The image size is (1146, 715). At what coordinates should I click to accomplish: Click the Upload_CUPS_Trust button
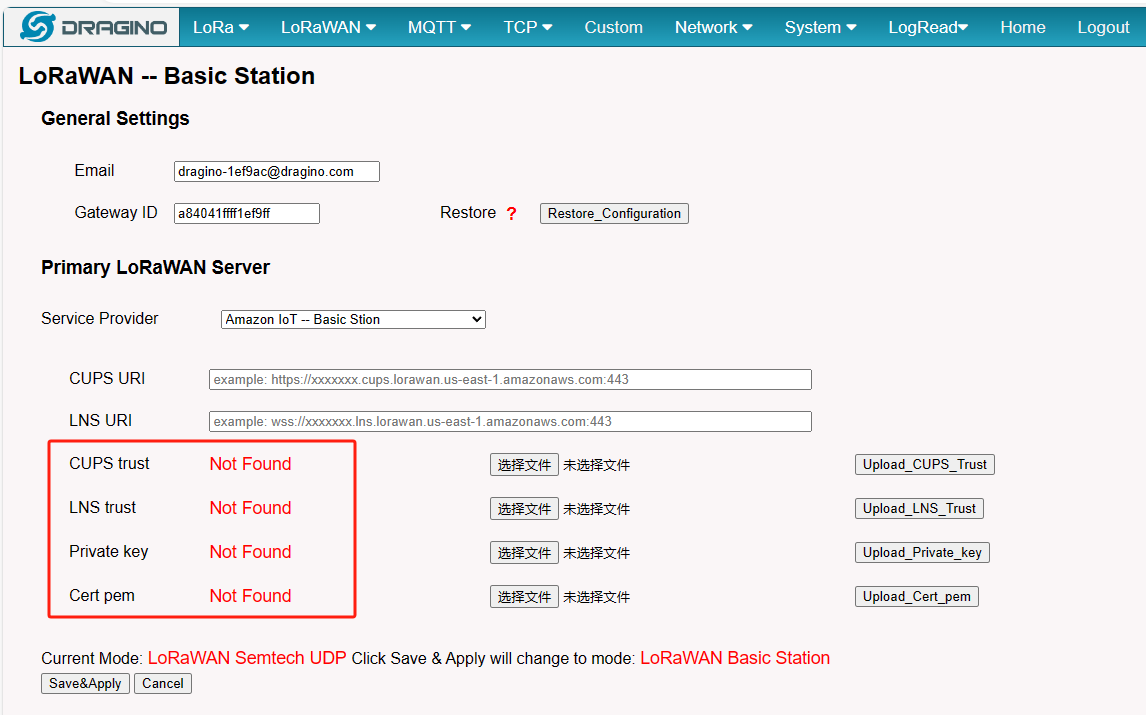pos(925,464)
